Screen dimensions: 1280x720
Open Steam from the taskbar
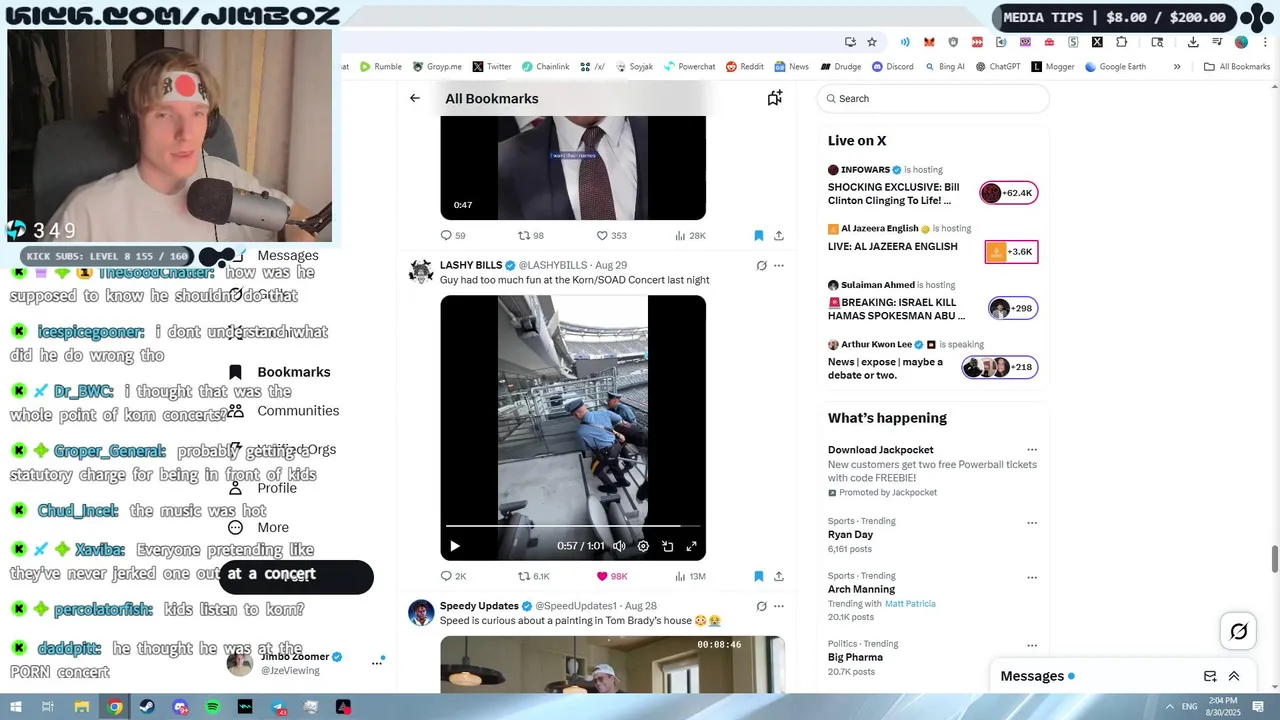coord(147,707)
